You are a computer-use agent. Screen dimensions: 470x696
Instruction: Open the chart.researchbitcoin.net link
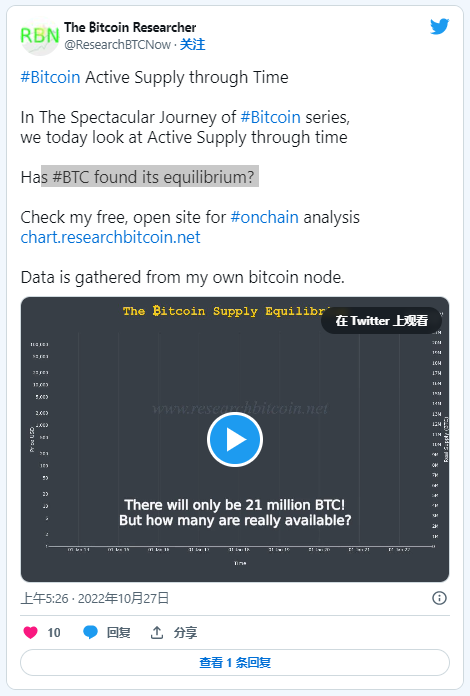coord(111,237)
